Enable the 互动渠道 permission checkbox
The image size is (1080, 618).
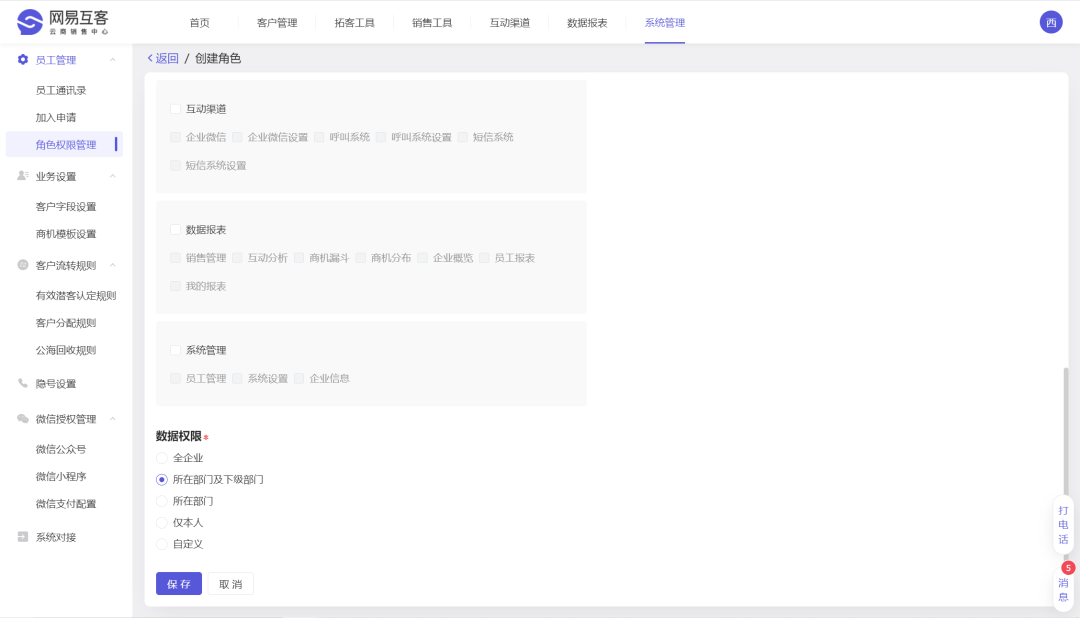click(x=175, y=109)
